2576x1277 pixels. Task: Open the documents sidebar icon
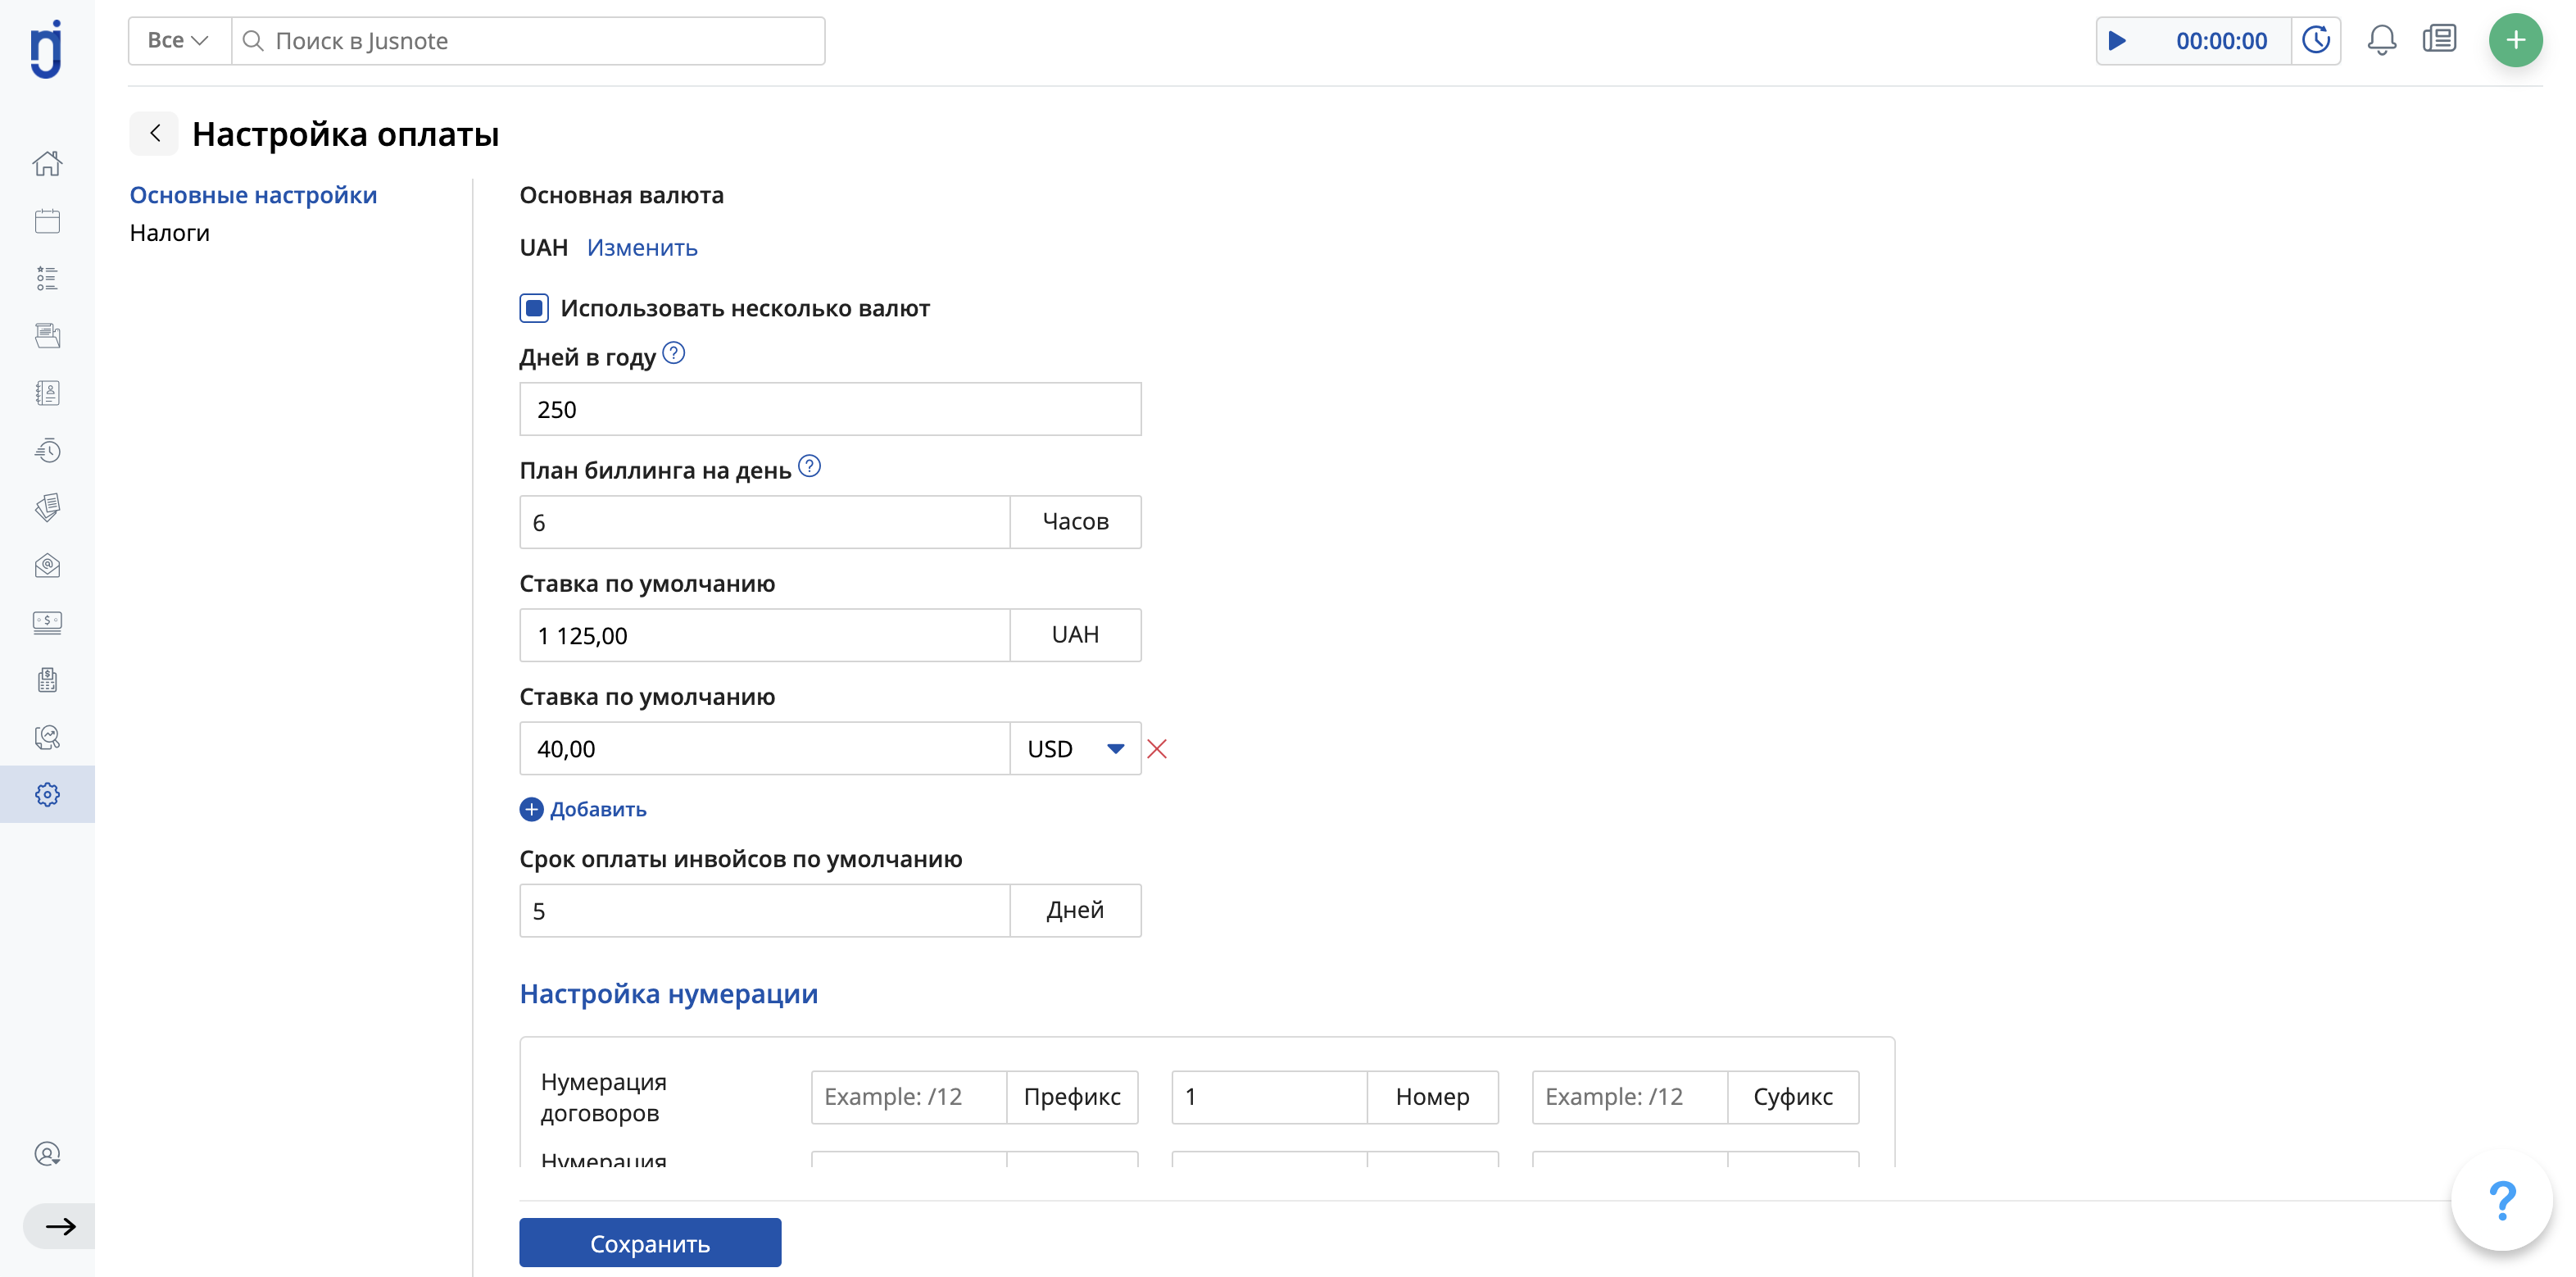click(x=47, y=508)
